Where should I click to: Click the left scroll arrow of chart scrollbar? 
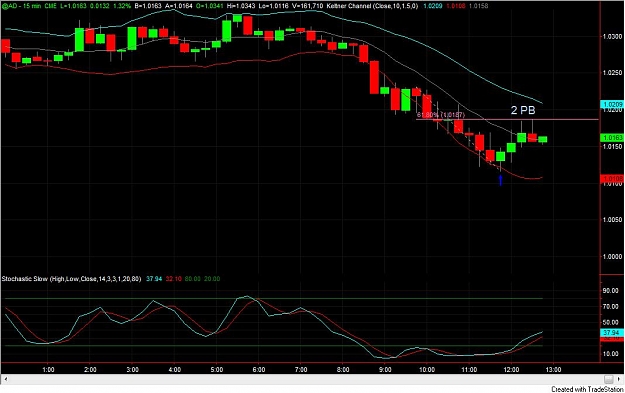pyautogui.click(x=5, y=379)
